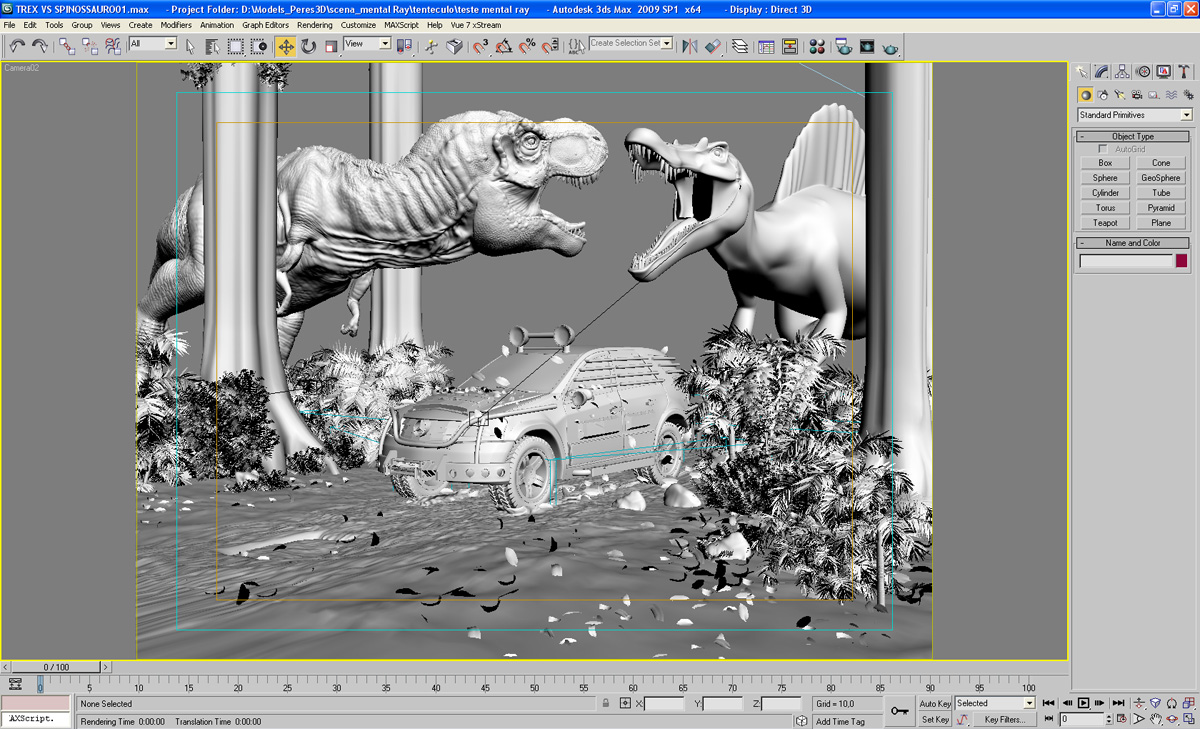Screen dimensions: 1200x729
Task: Create a Box primitive
Action: (x=1105, y=163)
